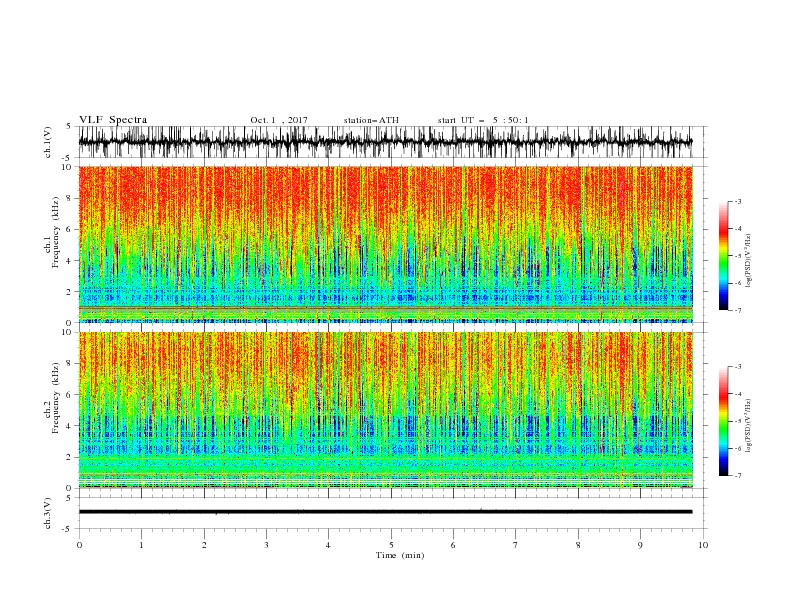This screenshot has width=792, height=612.
Task: Click time axis tick label "1"
Action: (141, 545)
